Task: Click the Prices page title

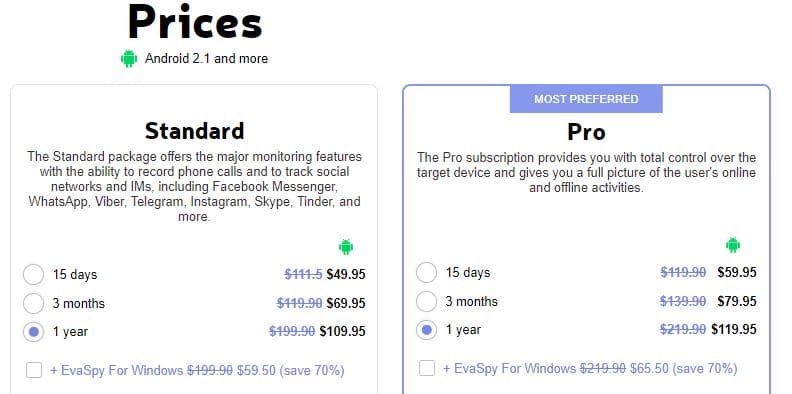Action: 195,21
